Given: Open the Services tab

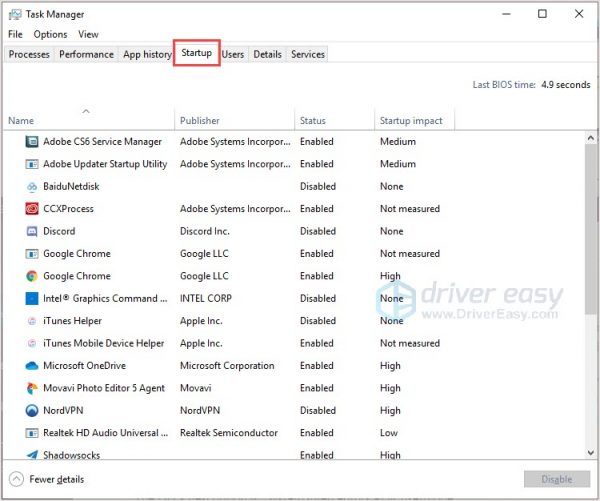Looking at the screenshot, I should (x=307, y=54).
